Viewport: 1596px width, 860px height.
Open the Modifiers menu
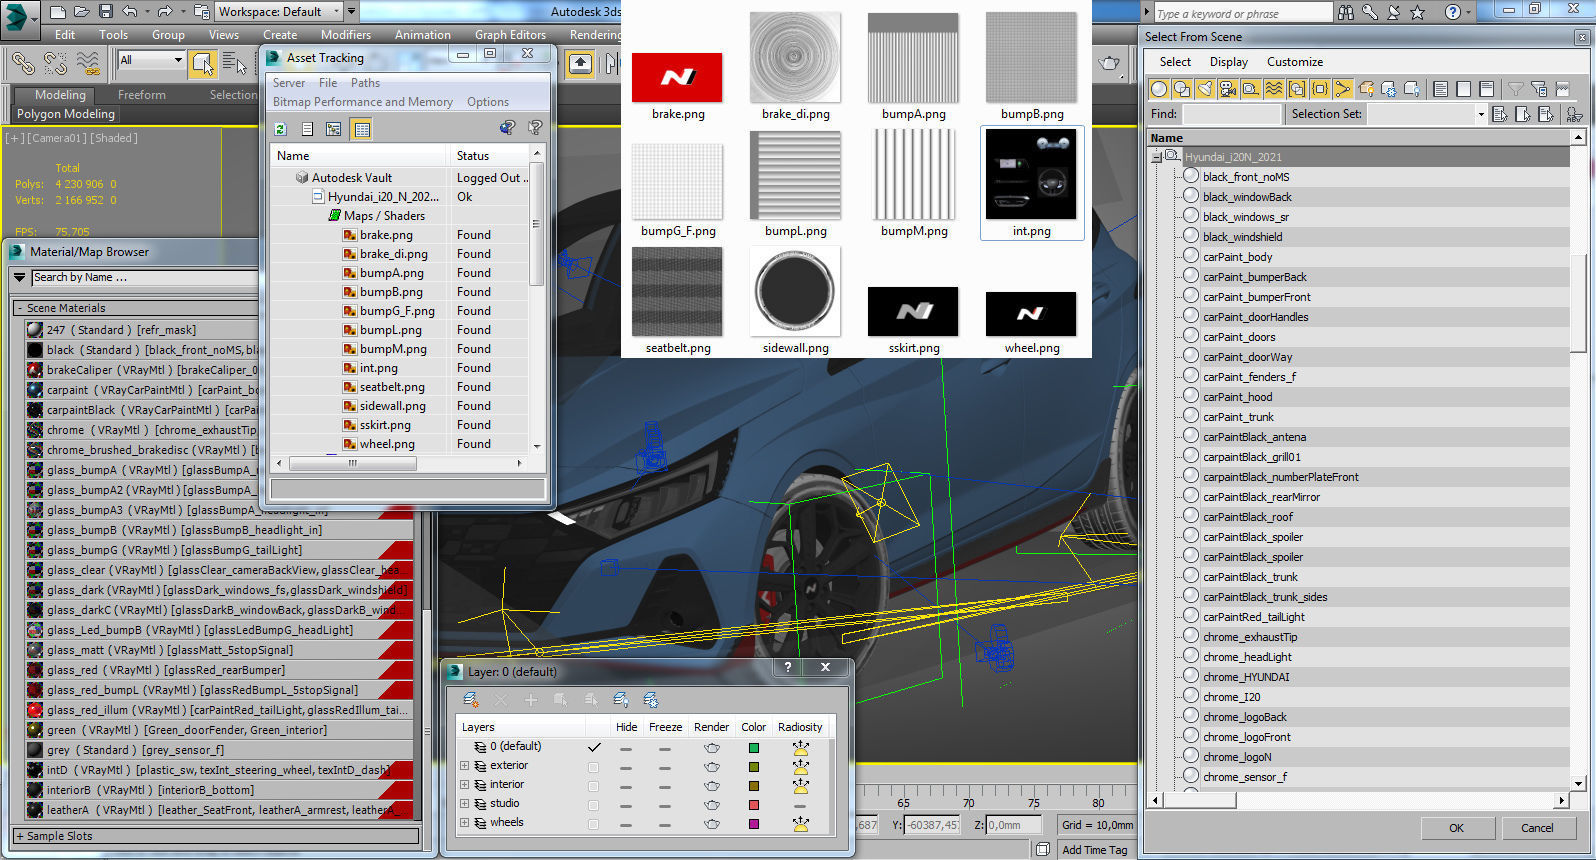coord(346,34)
